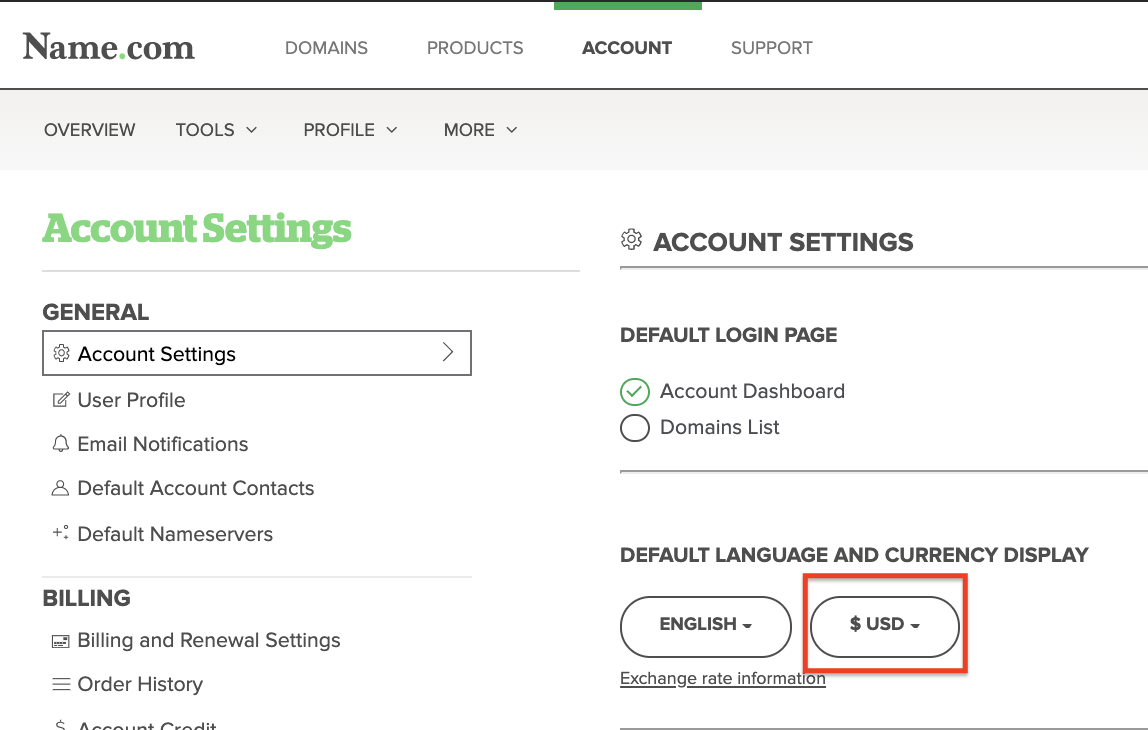The width and height of the screenshot is (1148, 730).
Task: Expand the TOOLS submenu
Action: tap(217, 130)
